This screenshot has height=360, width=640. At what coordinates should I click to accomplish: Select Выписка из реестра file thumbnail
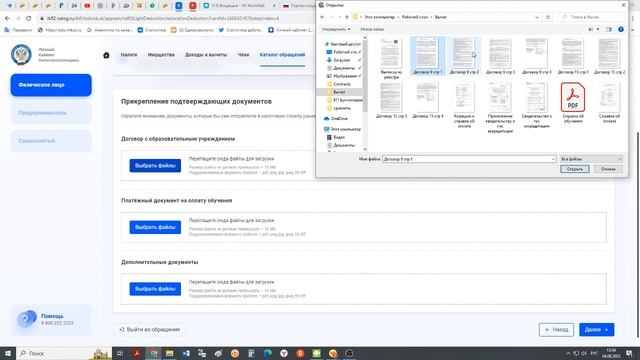391,58
